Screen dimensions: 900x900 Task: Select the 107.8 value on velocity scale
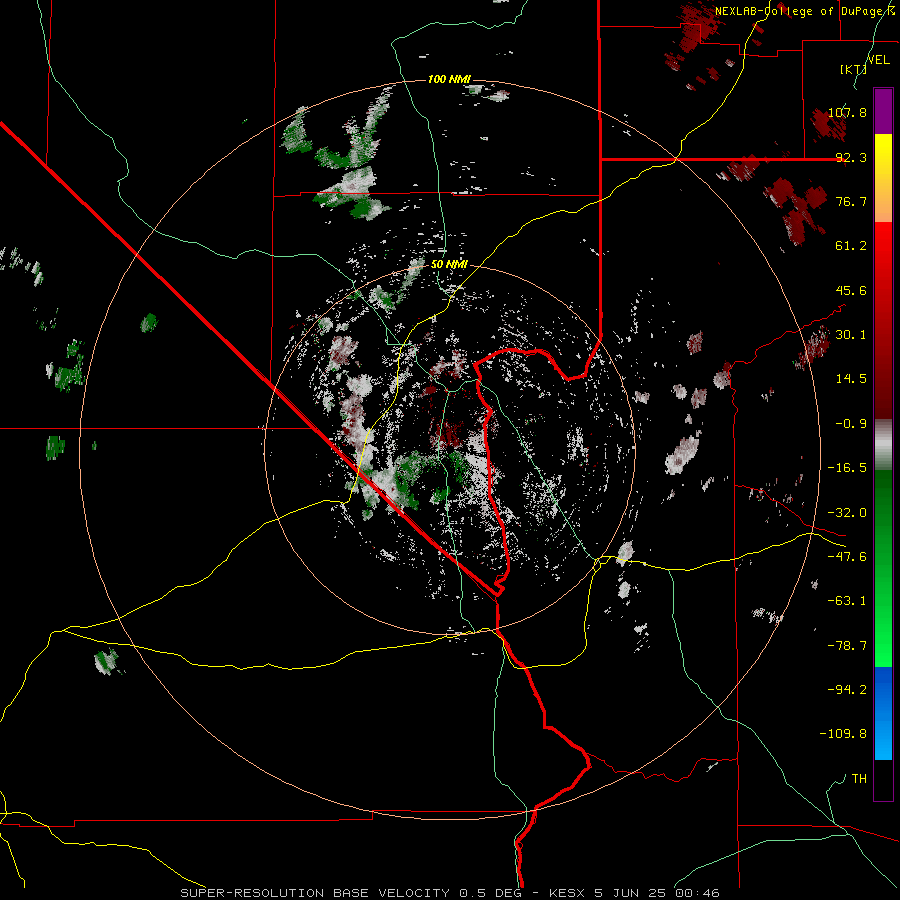pos(847,112)
